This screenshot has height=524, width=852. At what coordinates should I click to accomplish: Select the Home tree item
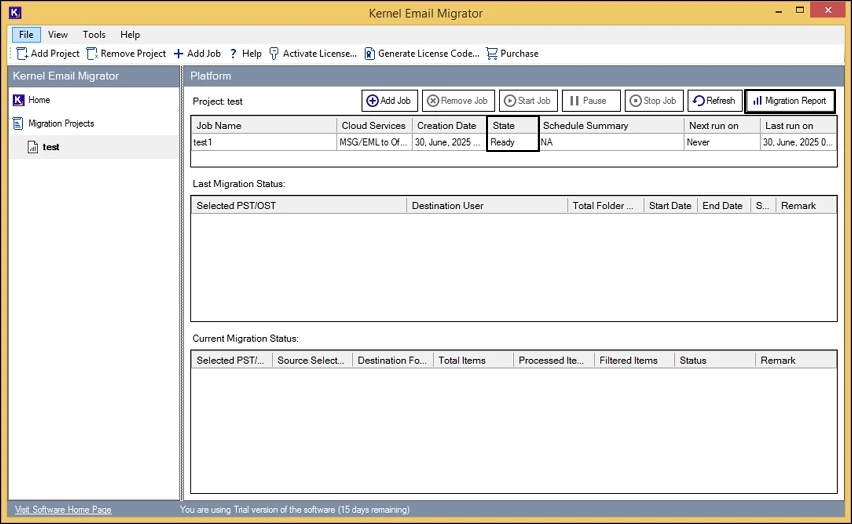point(39,100)
